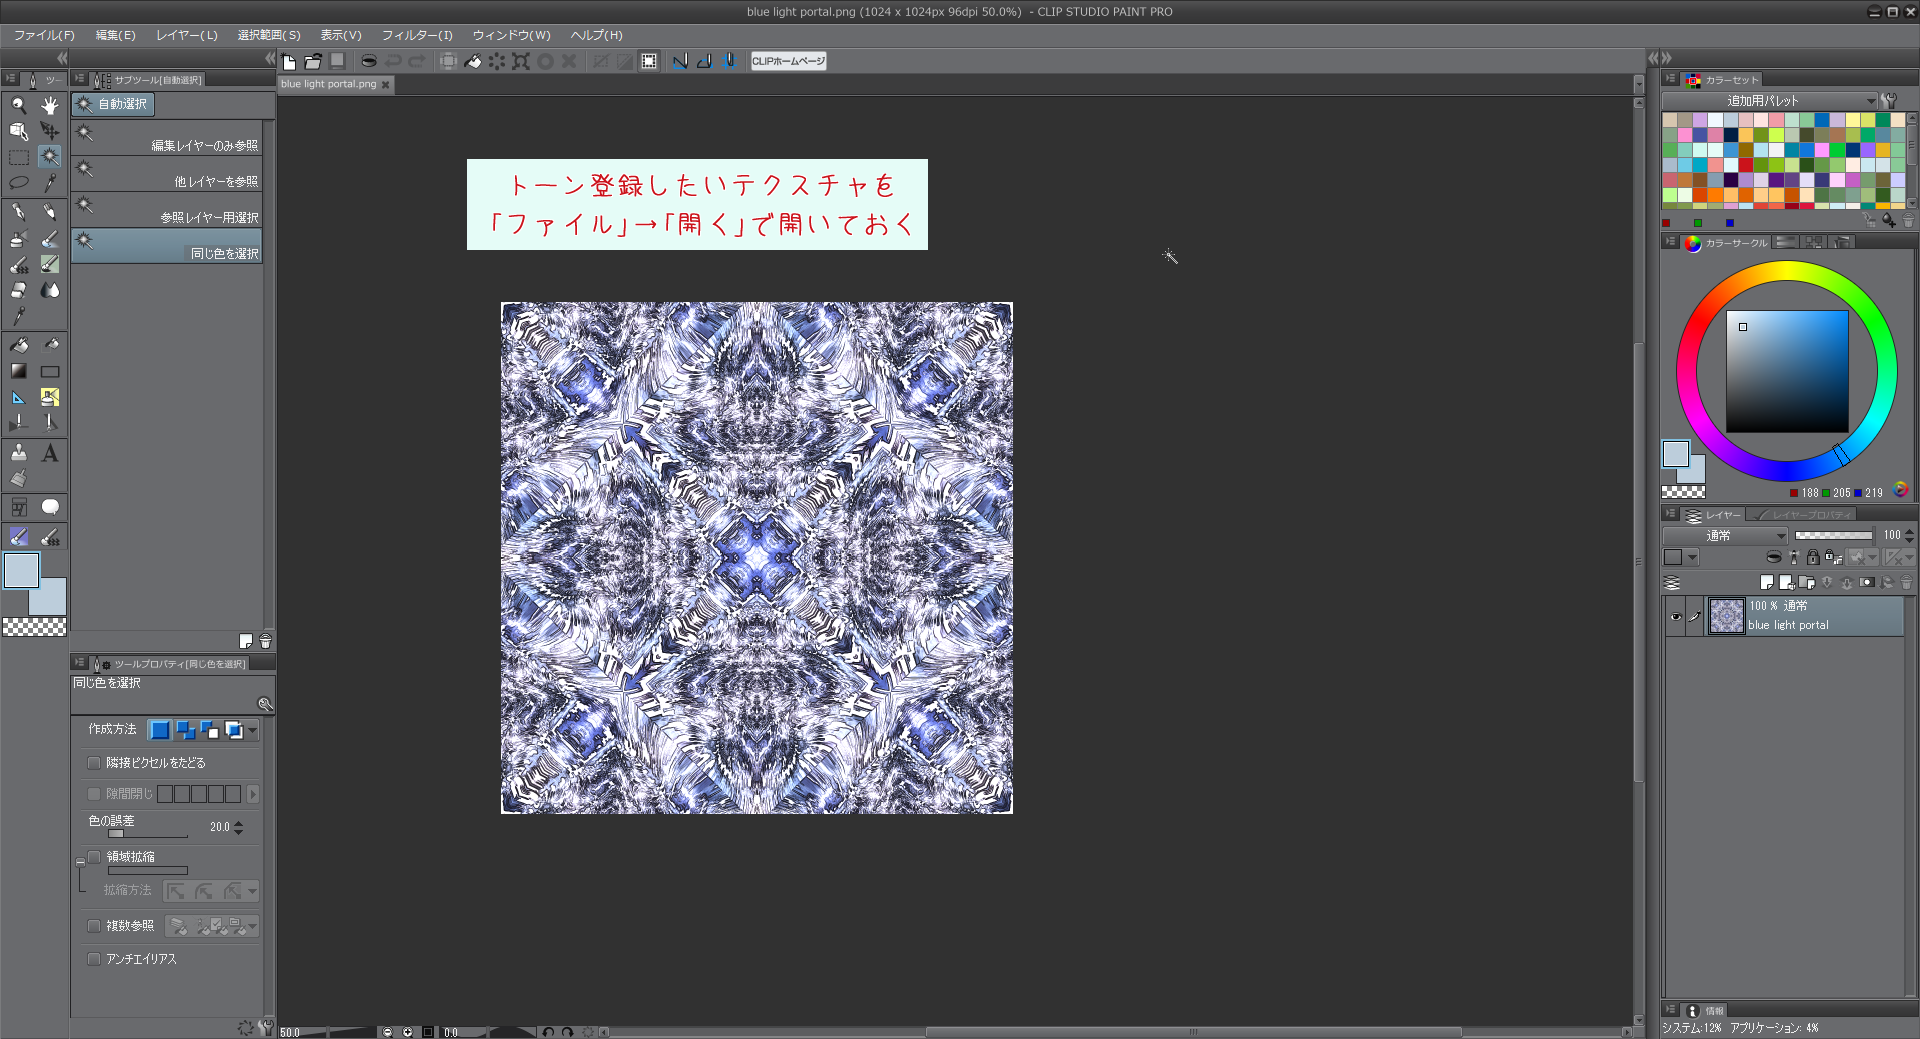Image resolution: width=1920 pixels, height=1039 pixels.
Task: Open the レイヤー(L) menu
Action: (x=186, y=35)
